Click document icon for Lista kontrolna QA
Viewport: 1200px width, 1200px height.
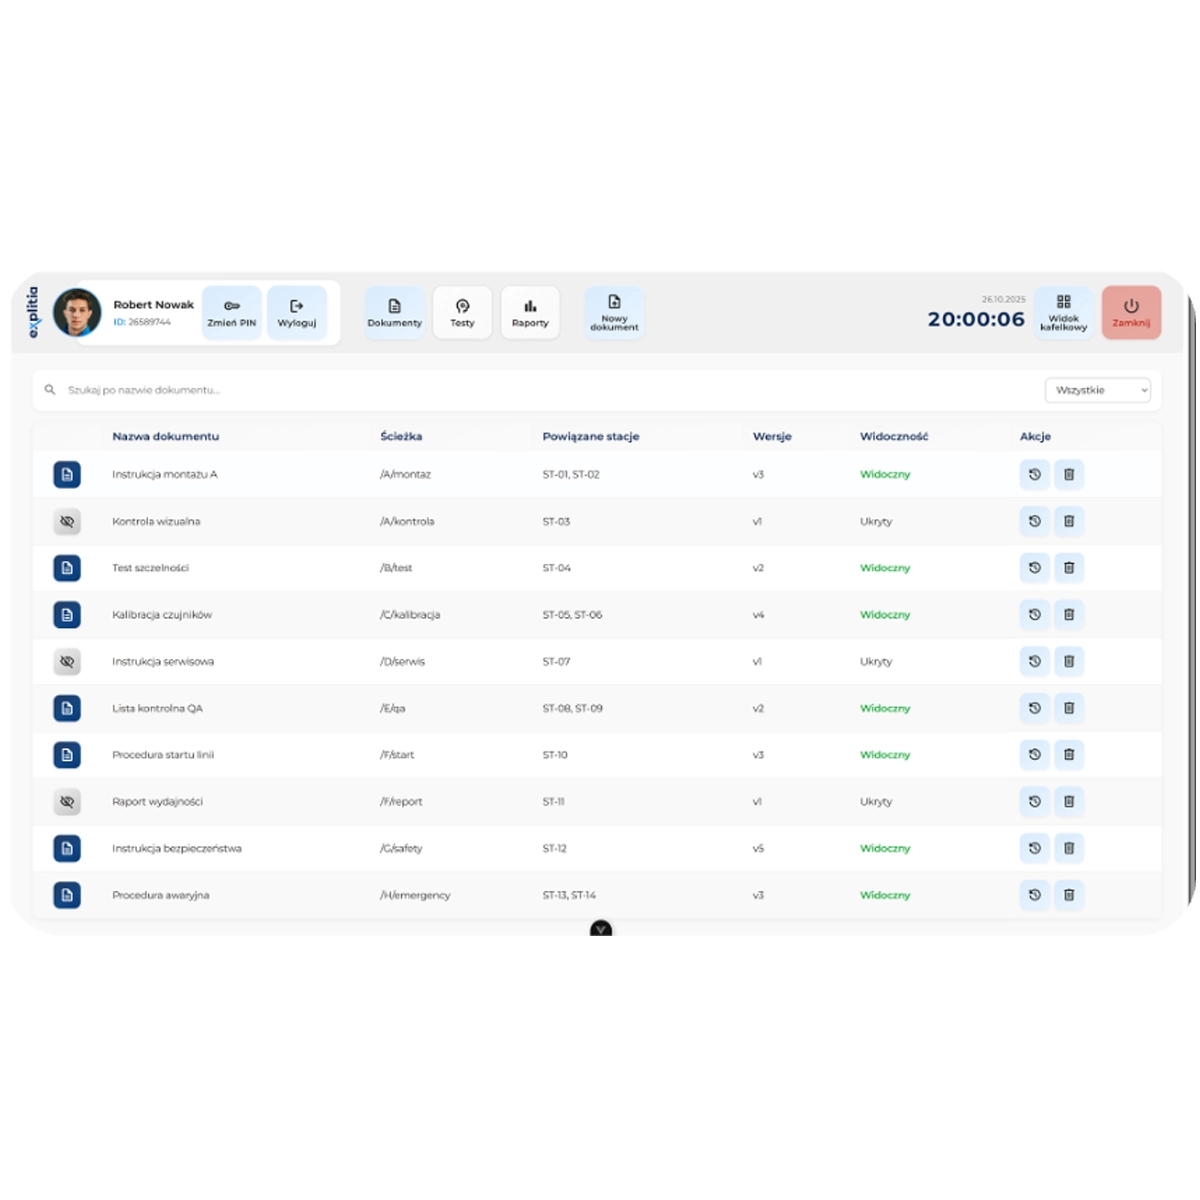coord(67,708)
